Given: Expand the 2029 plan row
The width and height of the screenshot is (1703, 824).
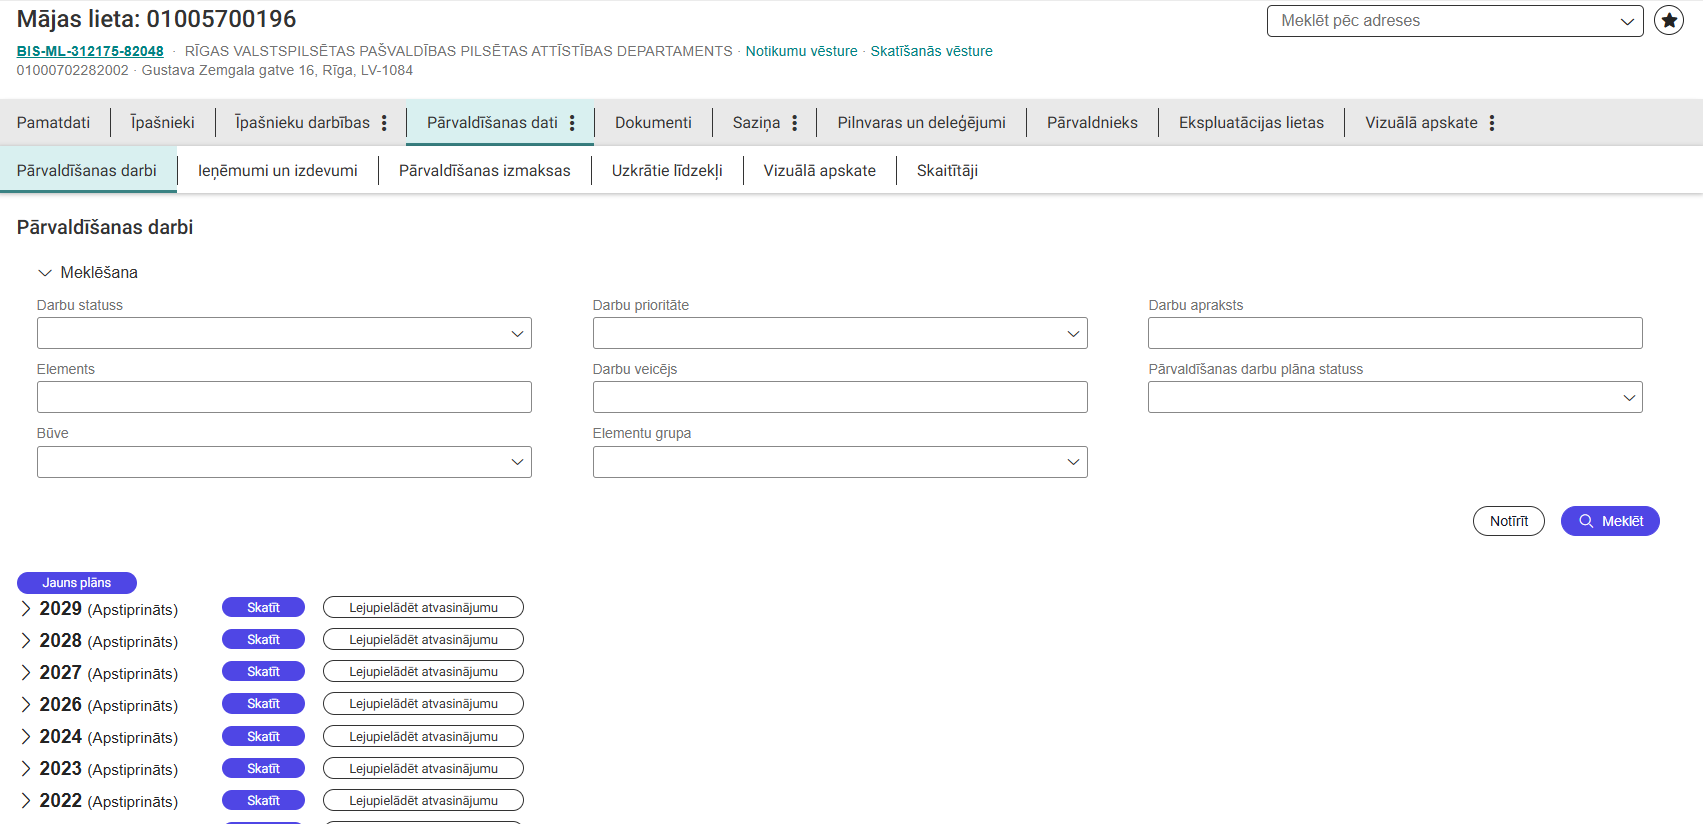Looking at the screenshot, I should tap(26, 609).
